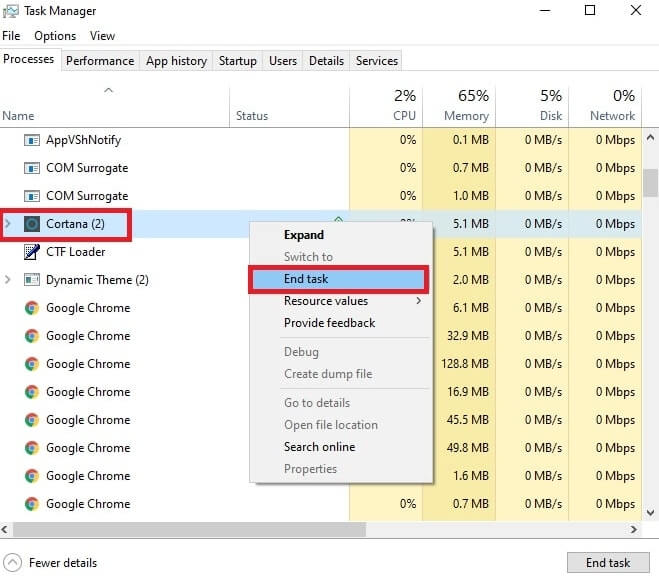Click the 1.6 MB memory value

click(x=471, y=476)
